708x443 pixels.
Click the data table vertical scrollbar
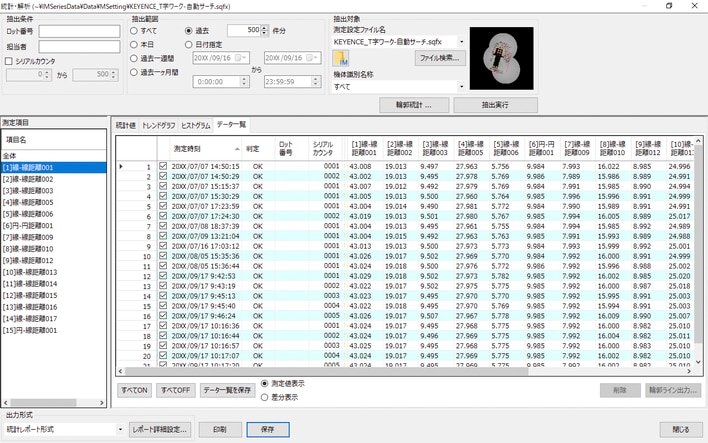[x=698, y=243]
